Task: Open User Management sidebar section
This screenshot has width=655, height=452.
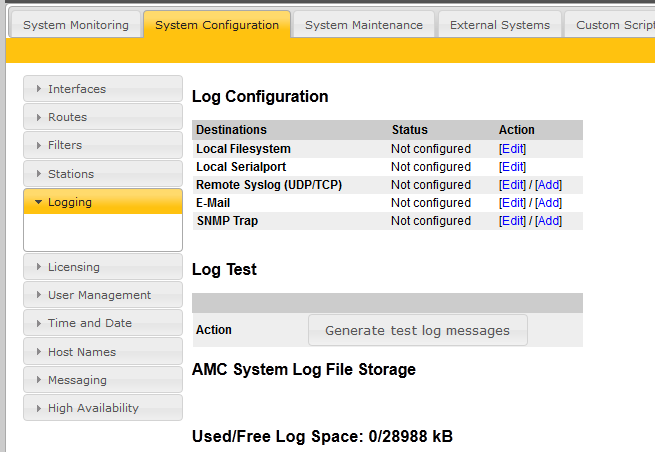Action: coord(102,295)
